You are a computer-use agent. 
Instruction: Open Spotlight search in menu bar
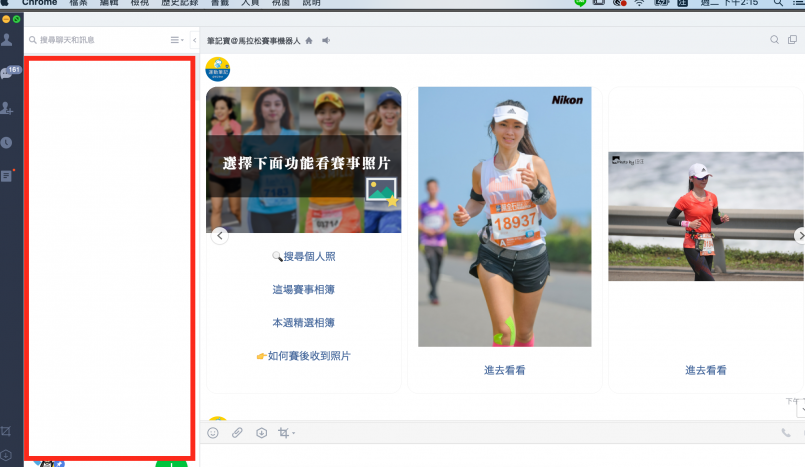click(778, 3)
